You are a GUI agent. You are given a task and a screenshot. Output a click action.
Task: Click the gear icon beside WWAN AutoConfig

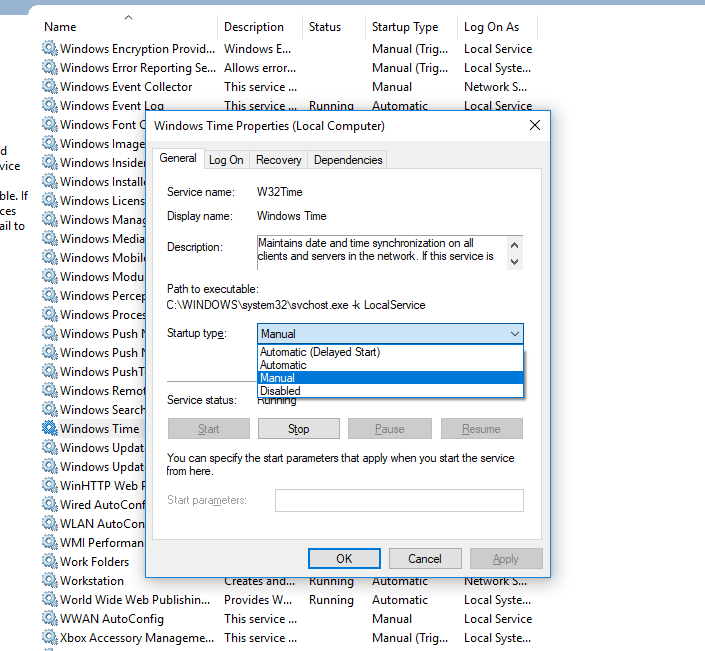coord(50,618)
